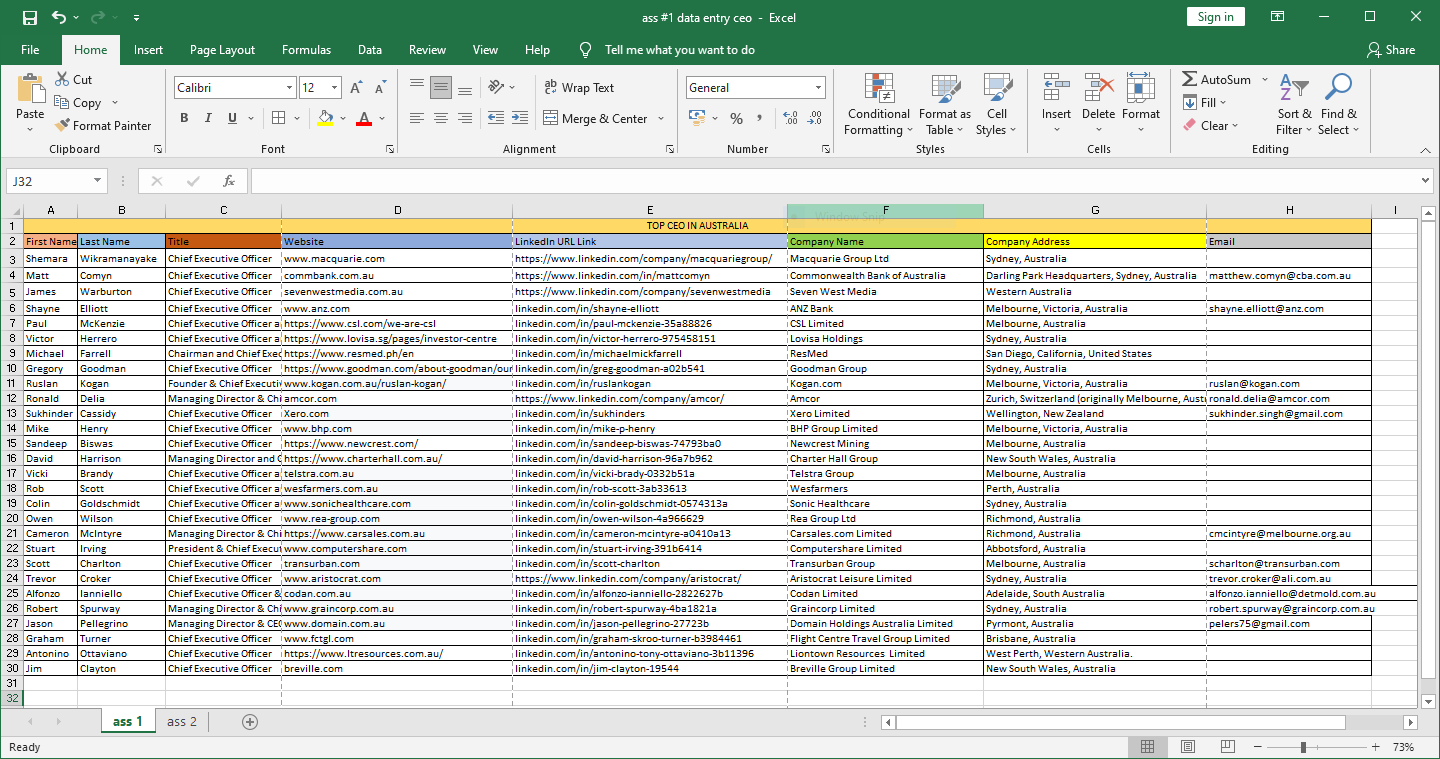The image size is (1440, 759).
Task: Toggle Bold formatting
Action: [184, 118]
